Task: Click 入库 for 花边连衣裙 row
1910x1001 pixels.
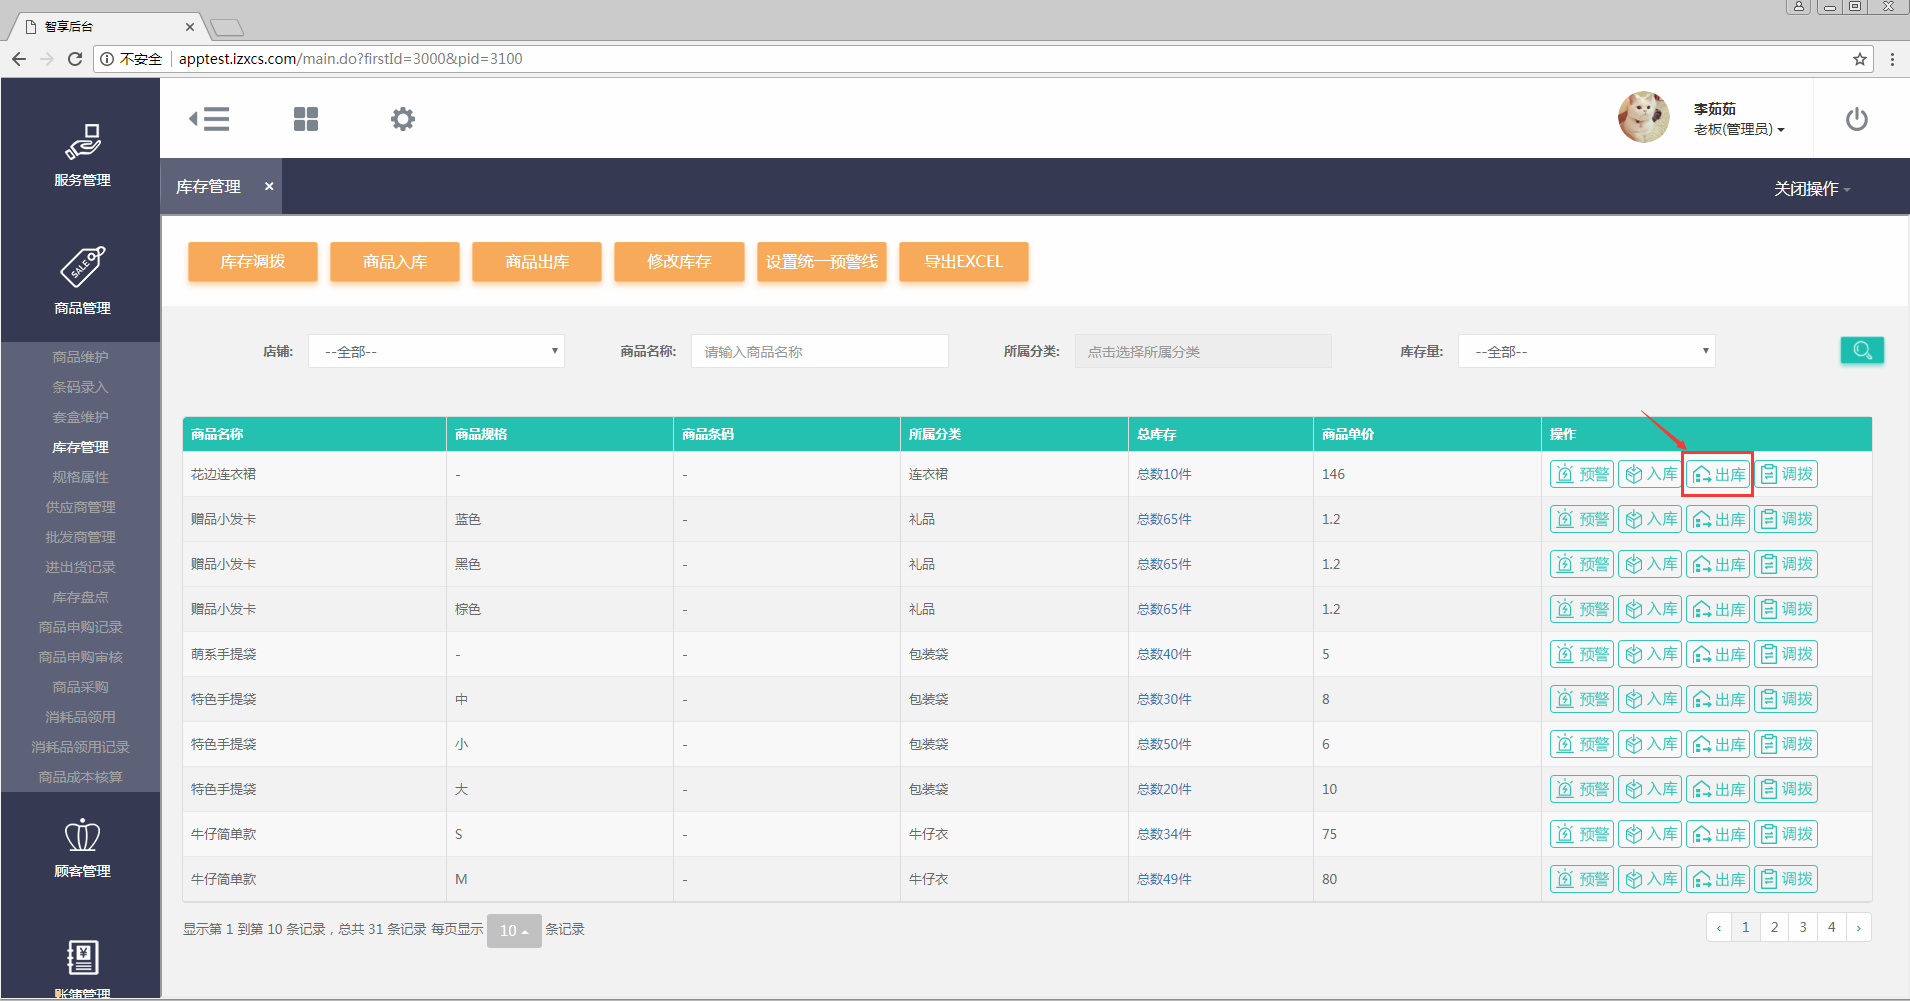Action: click(x=1650, y=474)
